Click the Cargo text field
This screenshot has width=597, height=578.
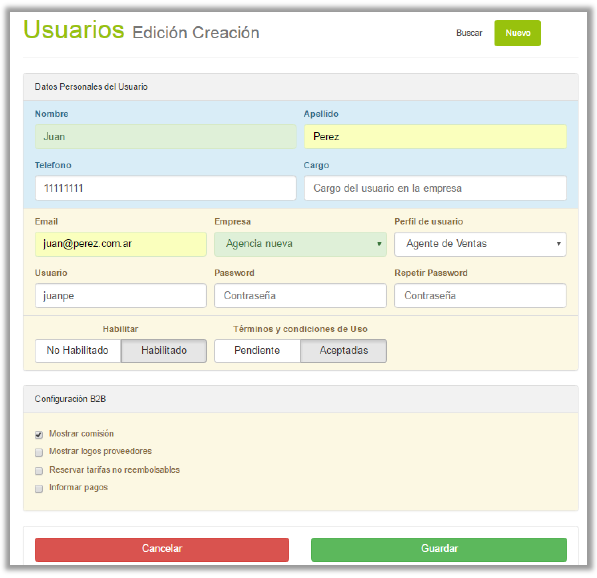click(x=435, y=188)
